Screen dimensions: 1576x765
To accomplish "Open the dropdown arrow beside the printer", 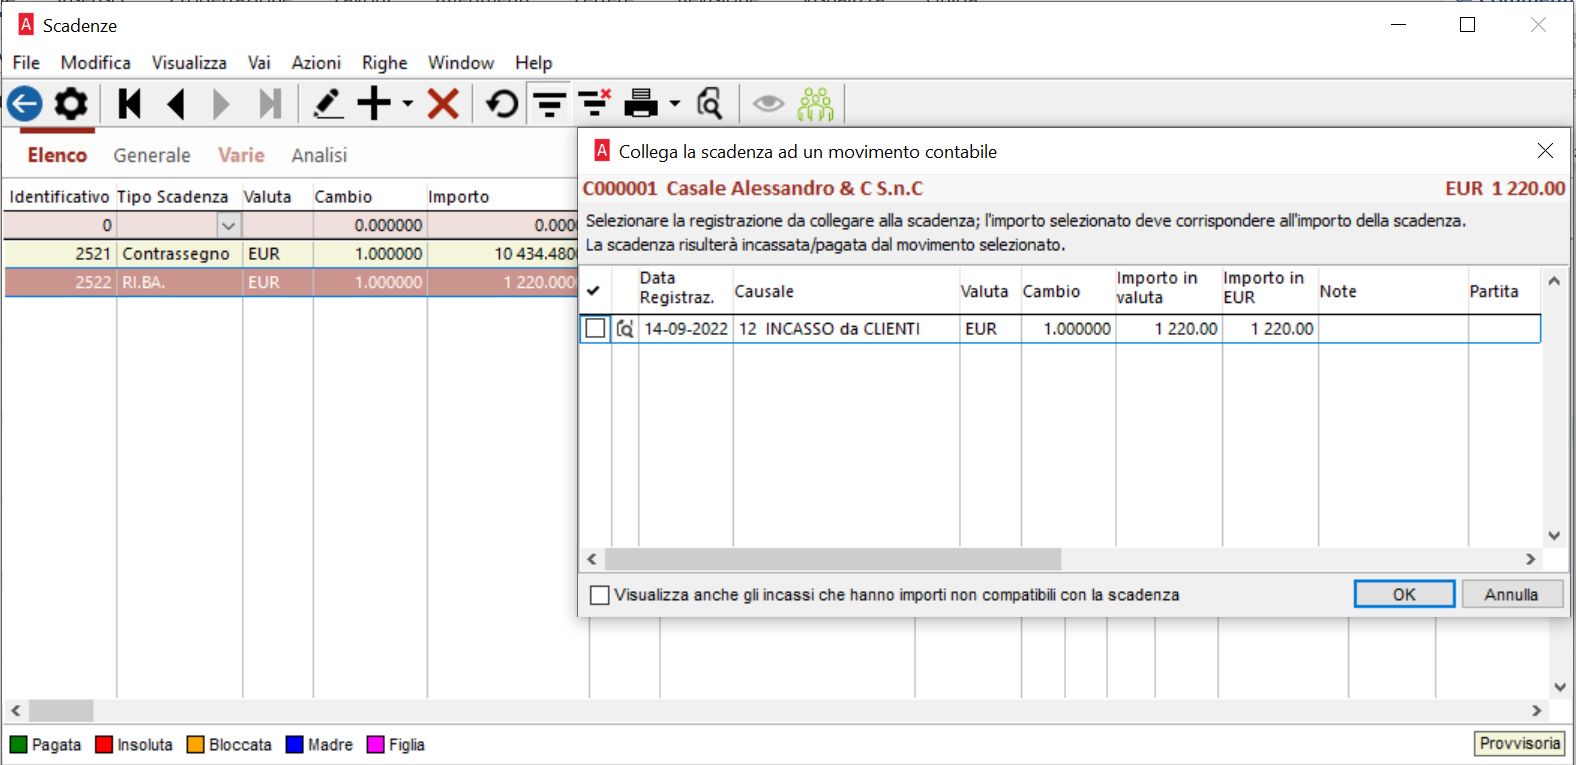I will (675, 103).
